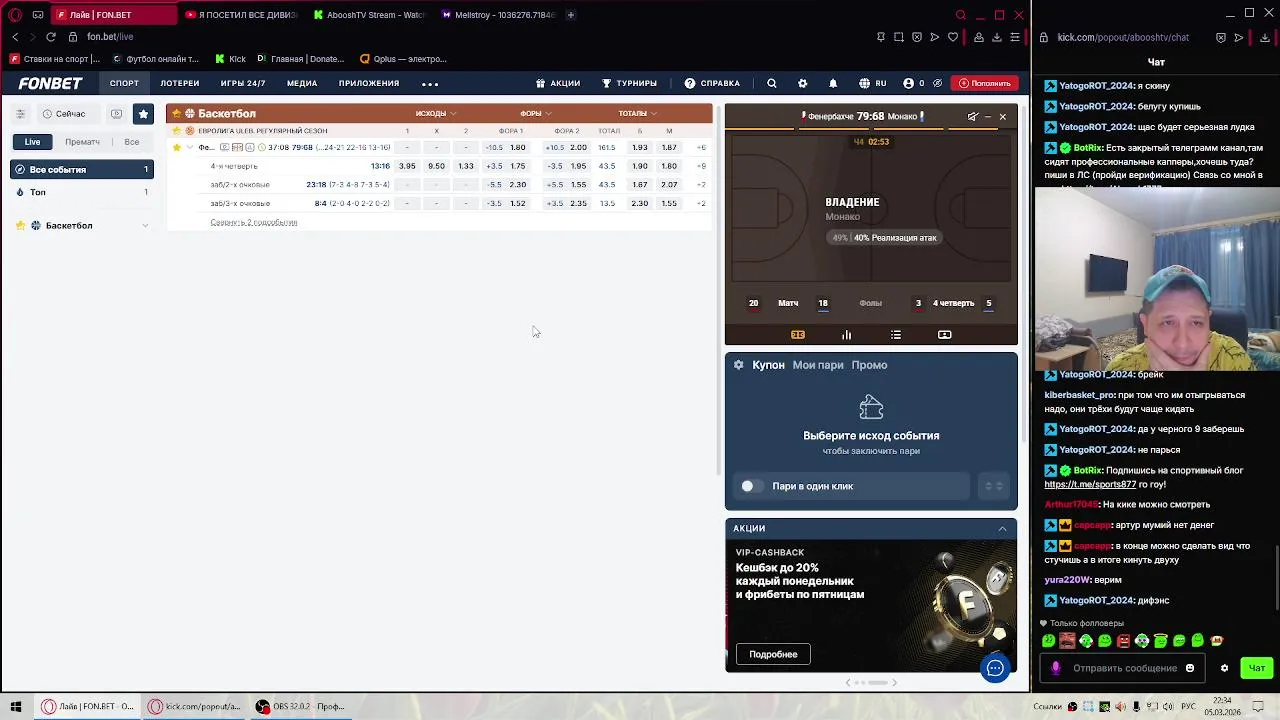Open the Приложения menu item

tap(369, 83)
